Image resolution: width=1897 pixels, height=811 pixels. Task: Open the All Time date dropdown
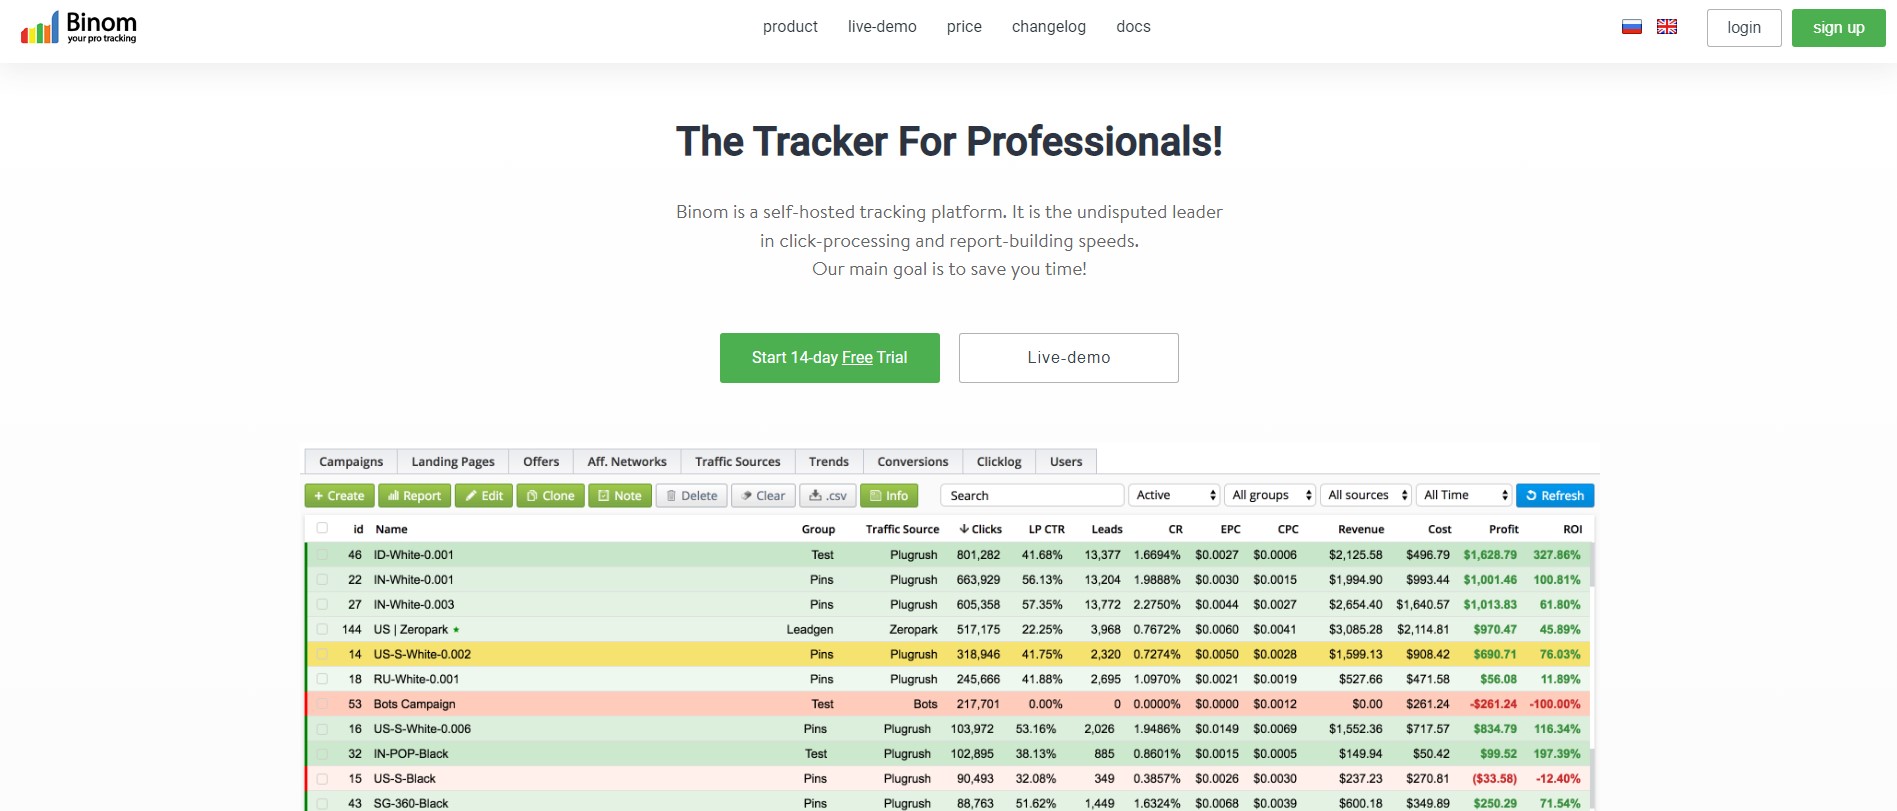coord(1464,495)
